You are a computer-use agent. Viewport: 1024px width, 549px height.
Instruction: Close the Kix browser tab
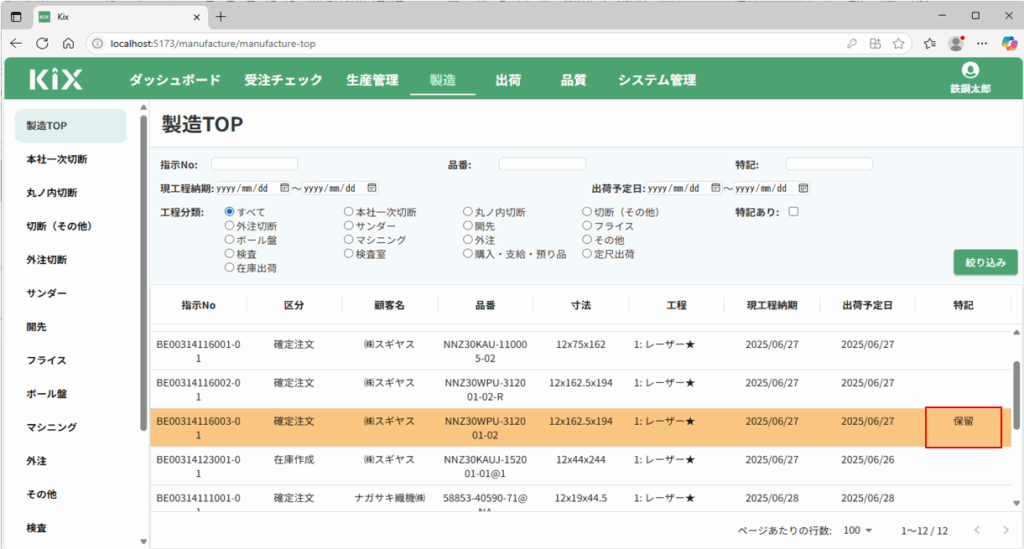[197, 17]
